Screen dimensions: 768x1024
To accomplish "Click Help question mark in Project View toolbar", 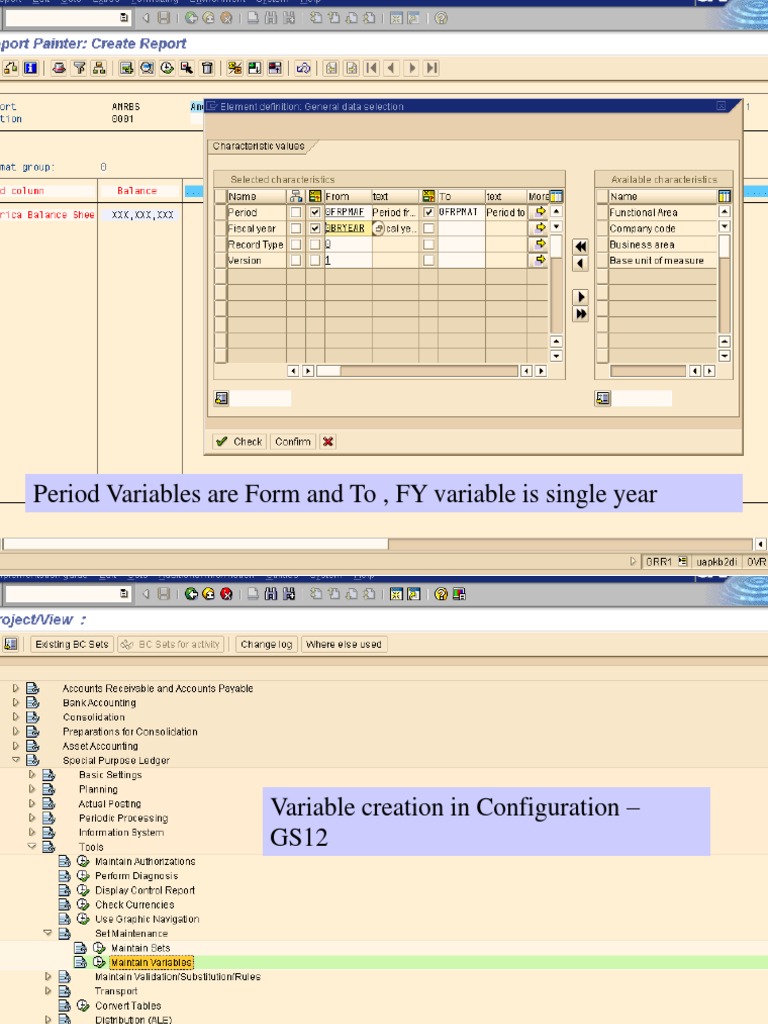I will point(441,594).
